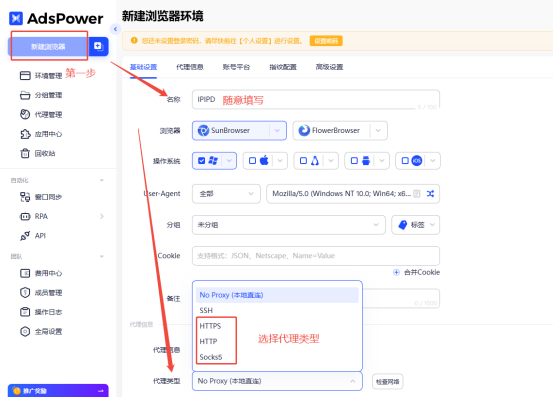This screenshot has height=397, width=554.
Task: Click the Cookie input field
Action: [316, 256]
